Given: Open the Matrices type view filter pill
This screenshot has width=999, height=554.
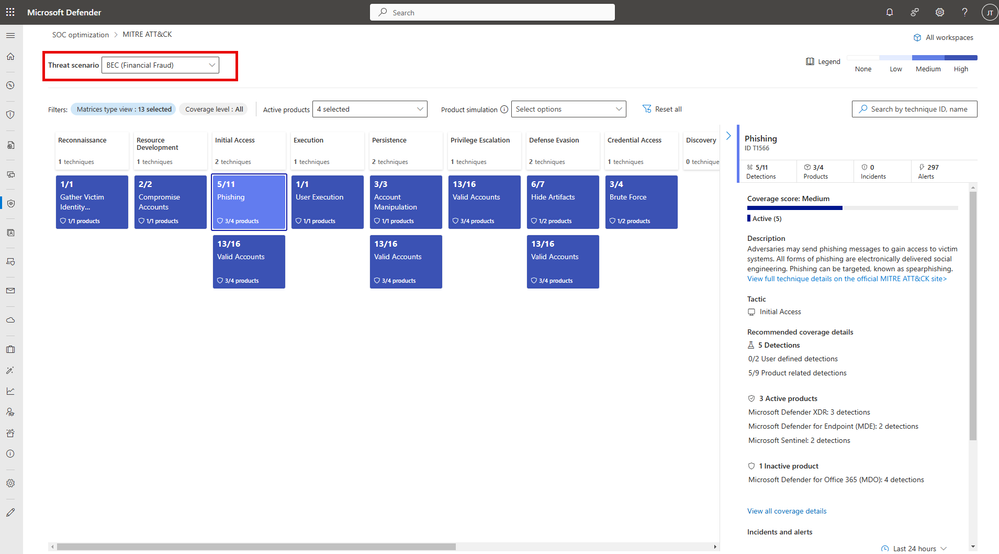Looking at the screenshot, I should (x=124, y=109).
